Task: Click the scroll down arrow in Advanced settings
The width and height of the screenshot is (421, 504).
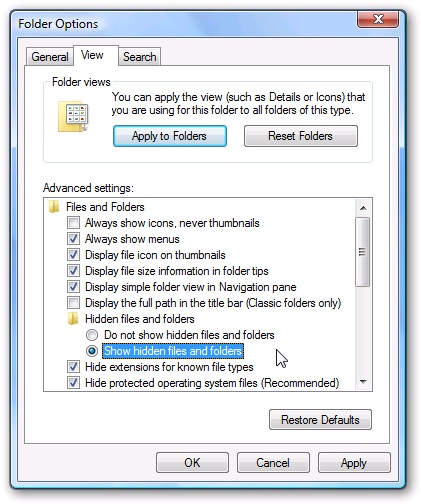Action: (x=363, y=382)
